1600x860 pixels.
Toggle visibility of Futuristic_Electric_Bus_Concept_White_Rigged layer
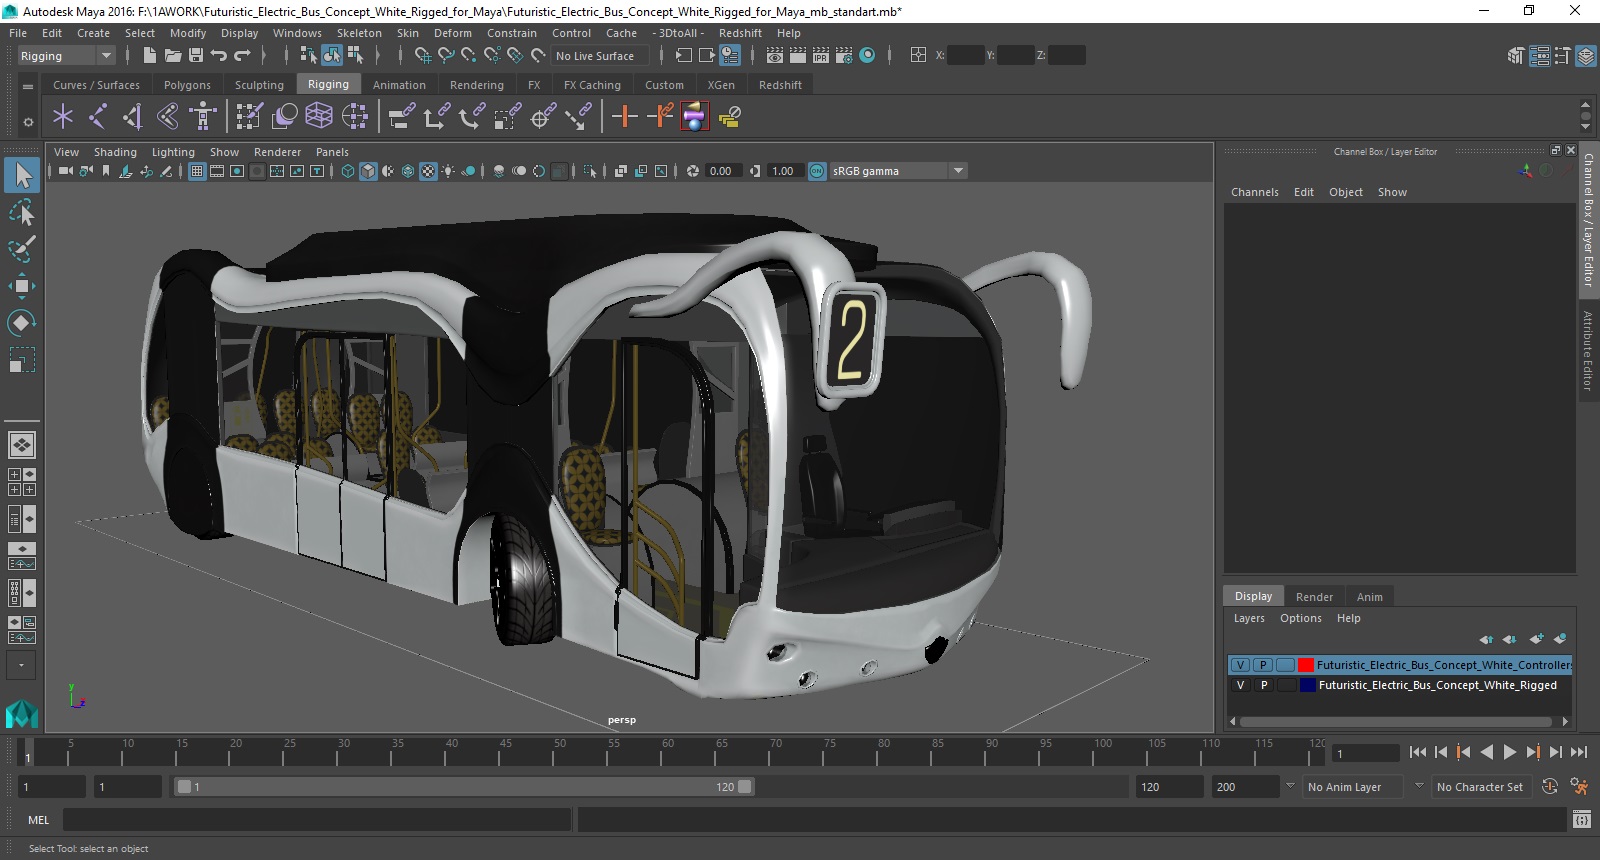[x=1240, y=685]
